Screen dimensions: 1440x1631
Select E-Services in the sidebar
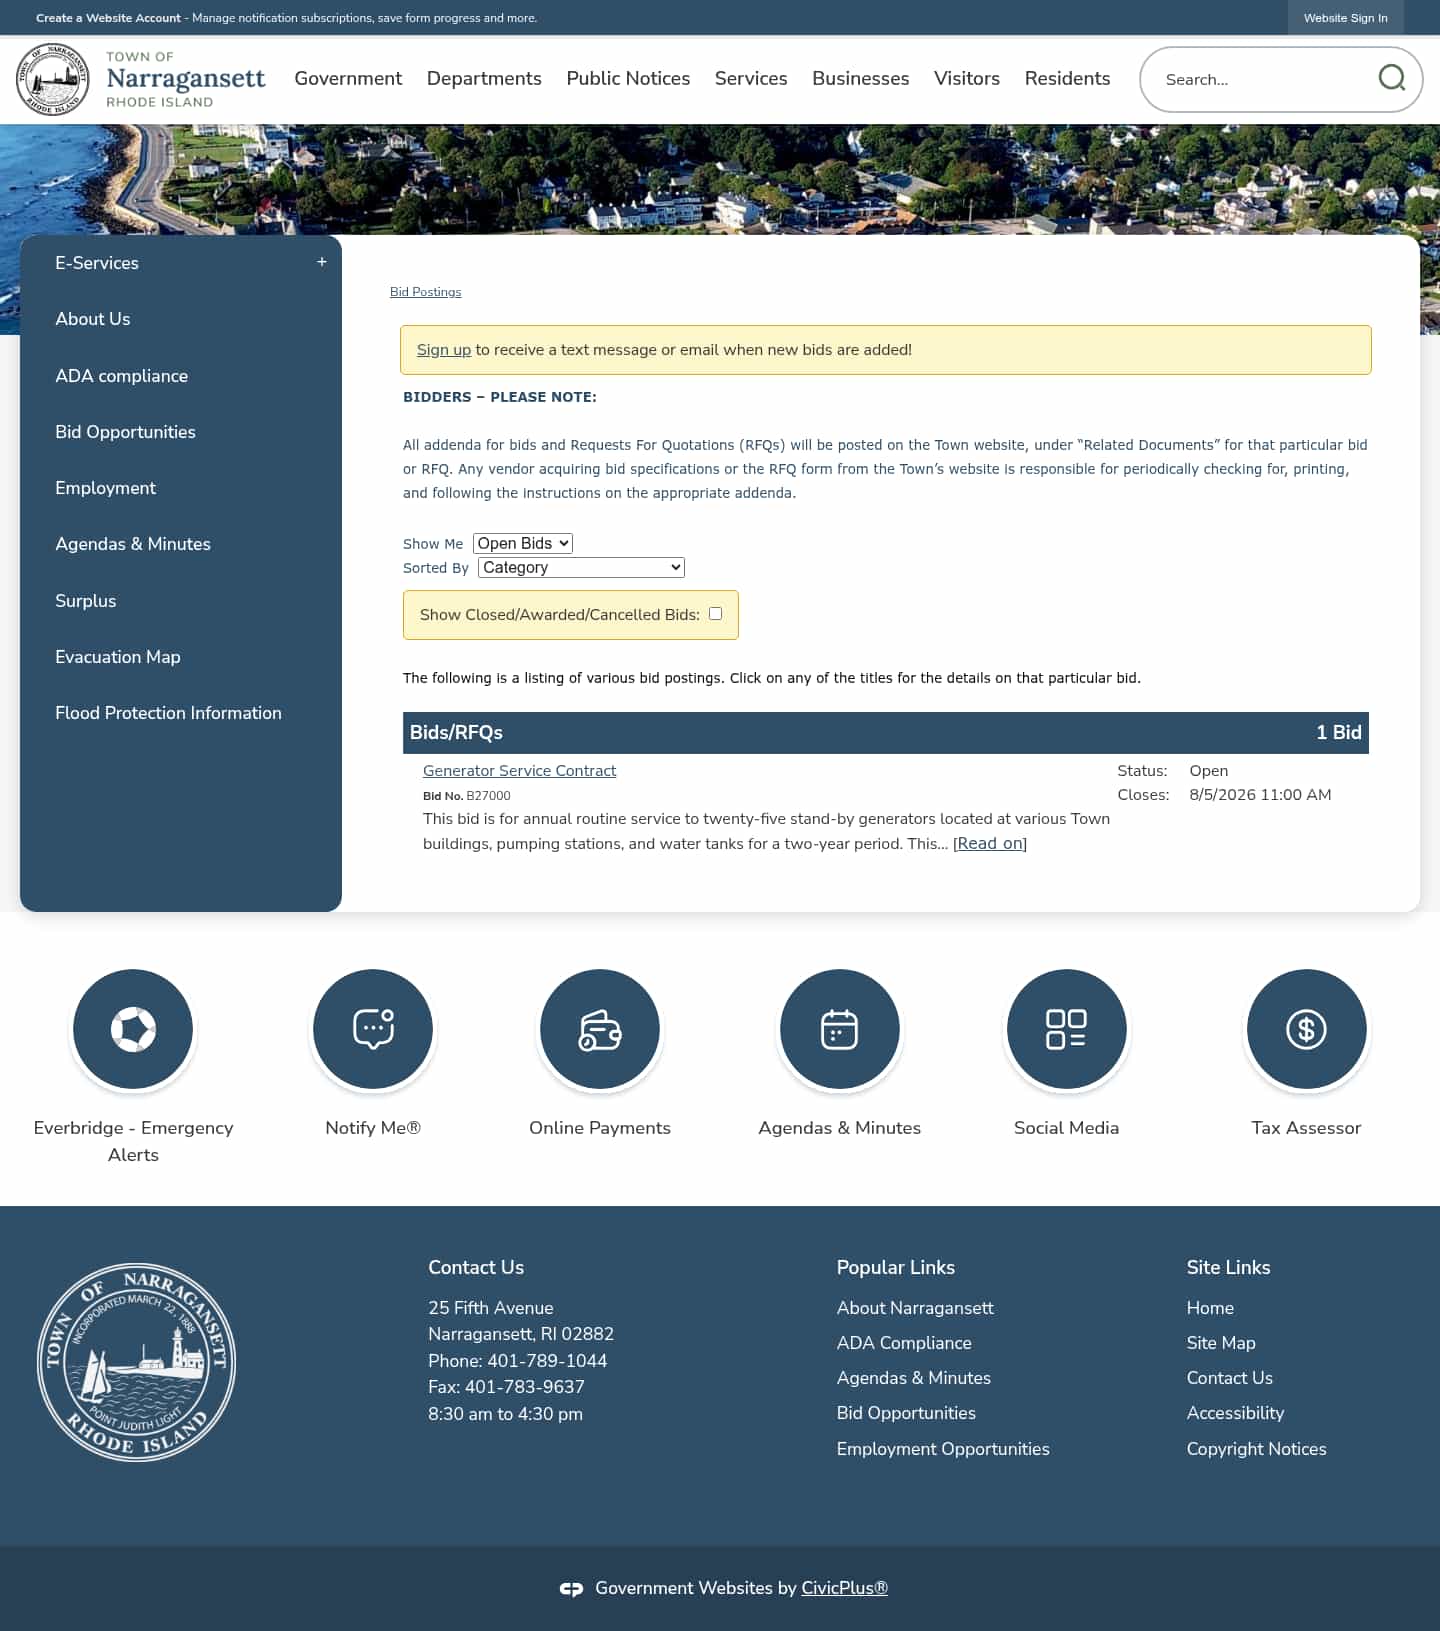(97, 263)
